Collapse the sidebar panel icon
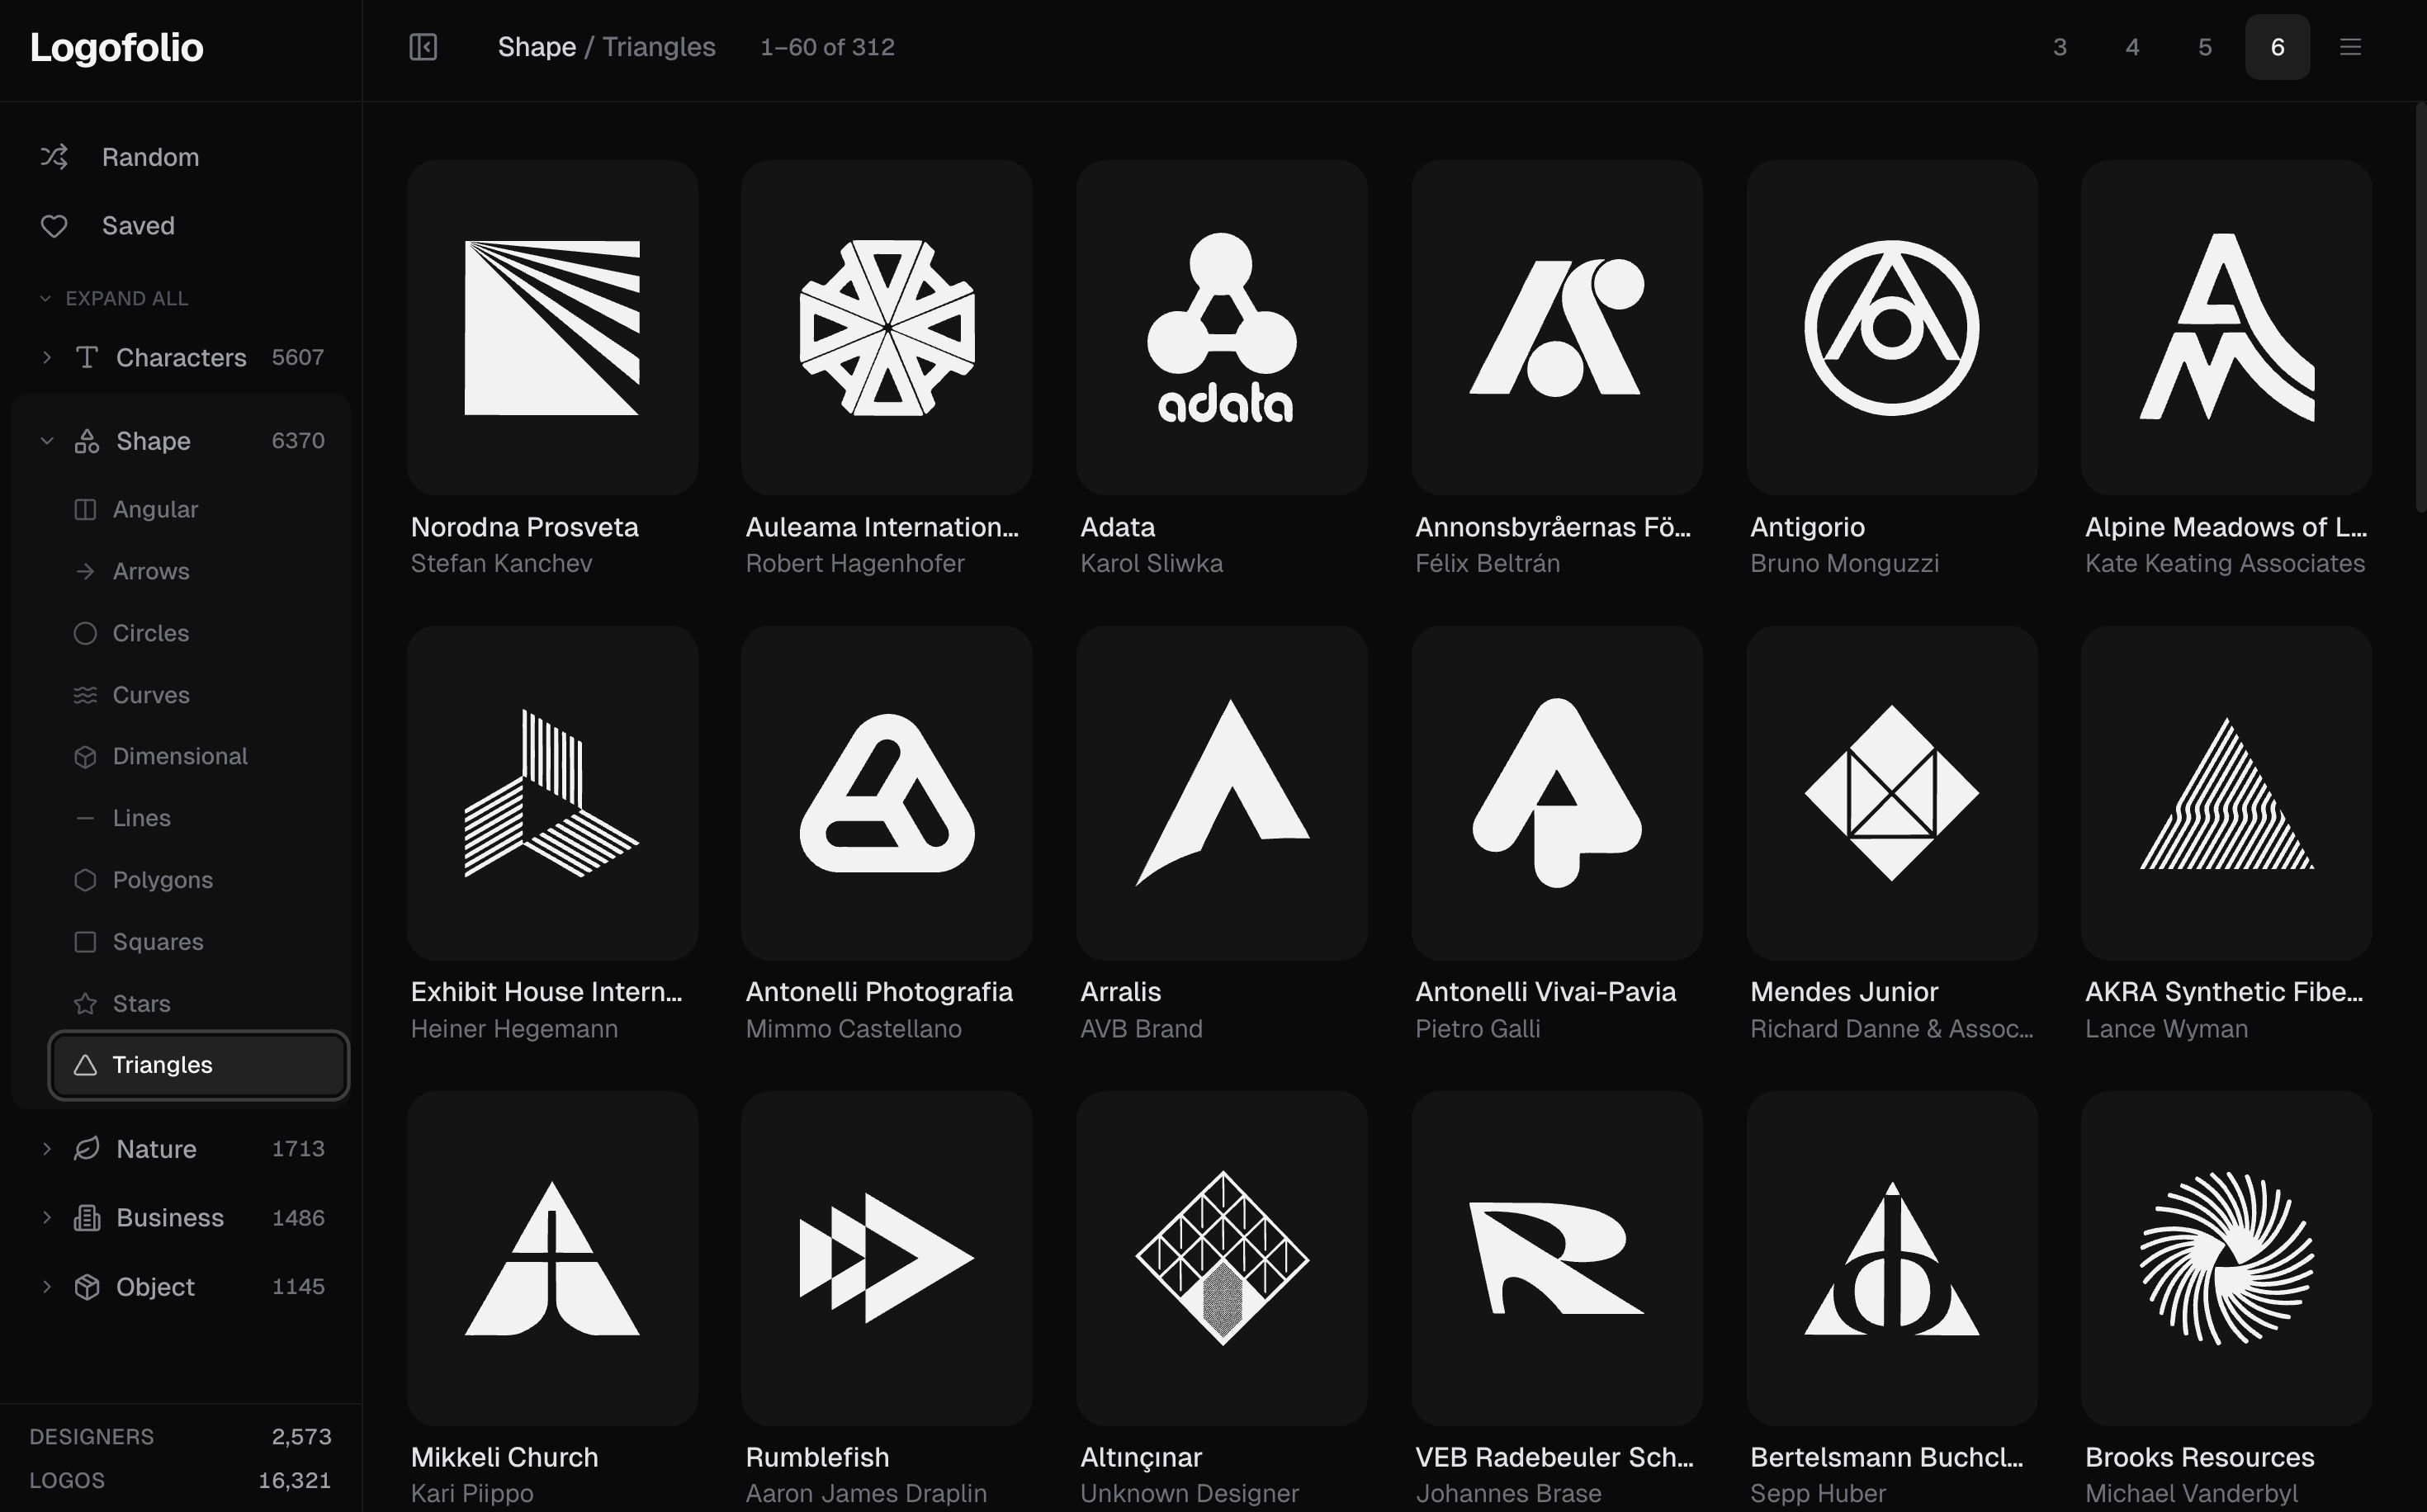 pyautogui.click(x=423, y=47)
